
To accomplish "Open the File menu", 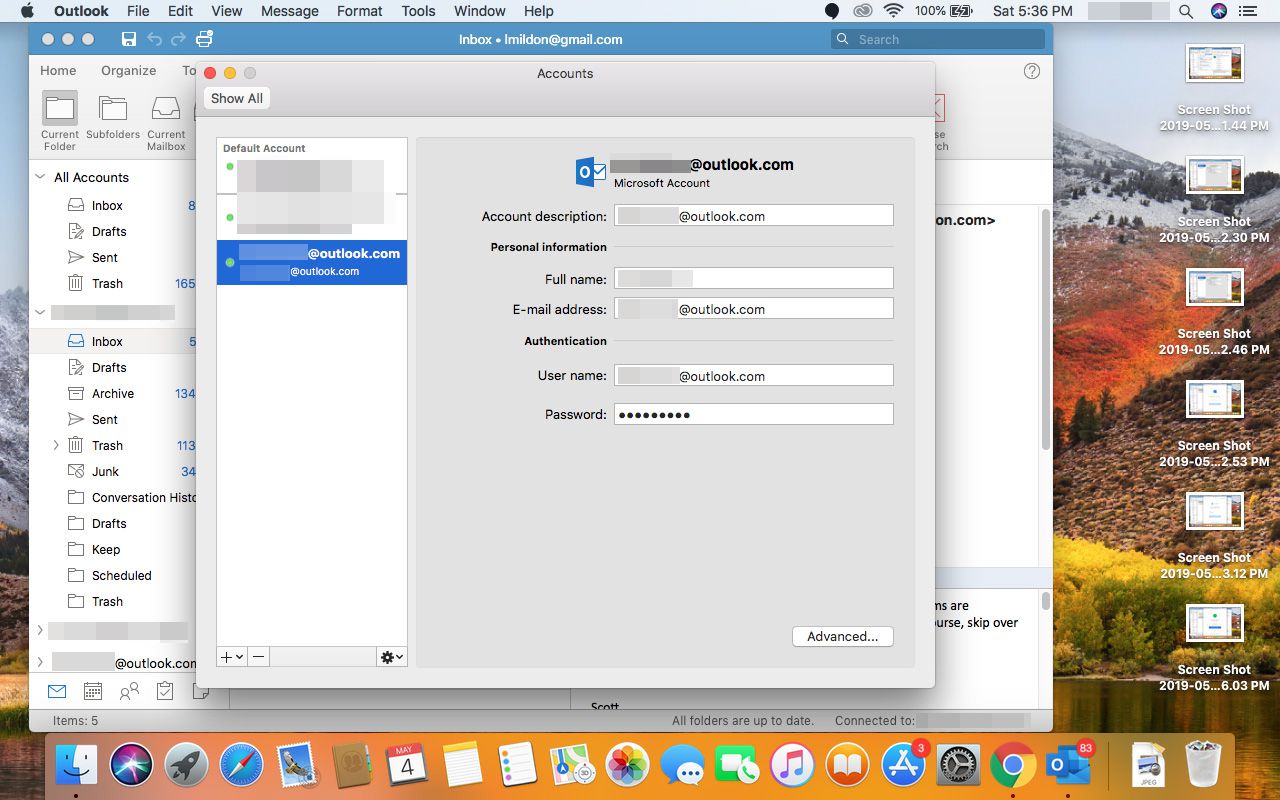I will (138, 11).
